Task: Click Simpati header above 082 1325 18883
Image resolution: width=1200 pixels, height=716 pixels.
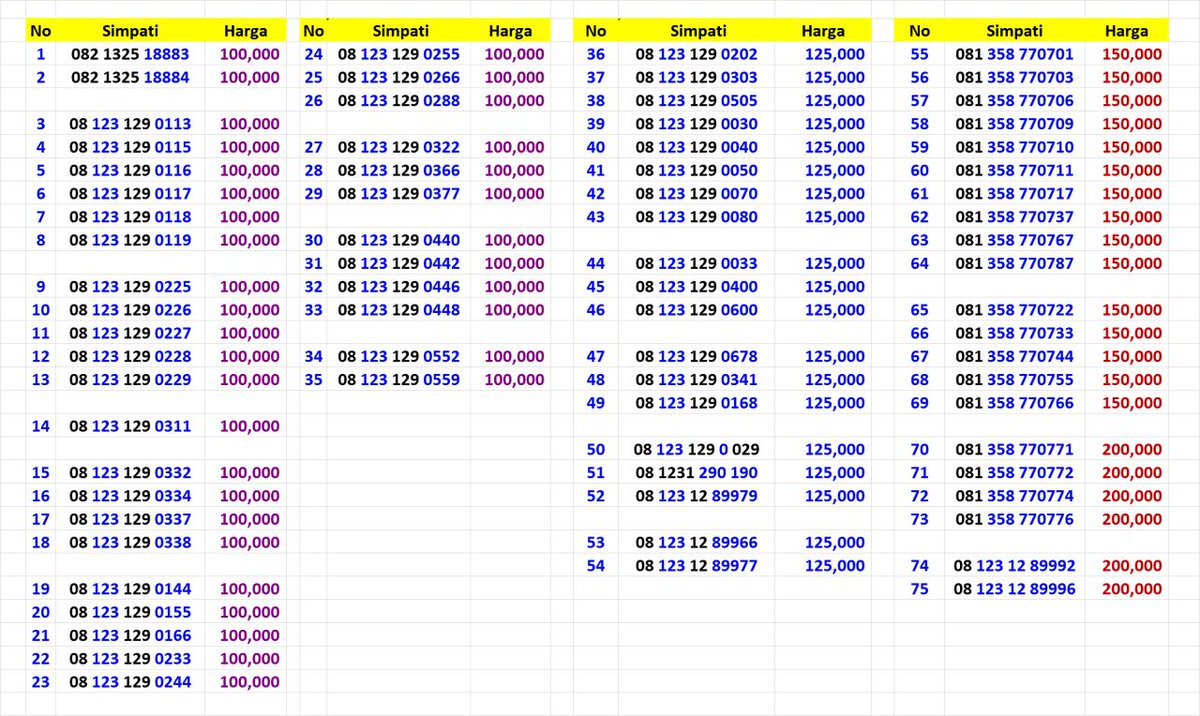Action: pyautogui.click(x=131, y=31)
